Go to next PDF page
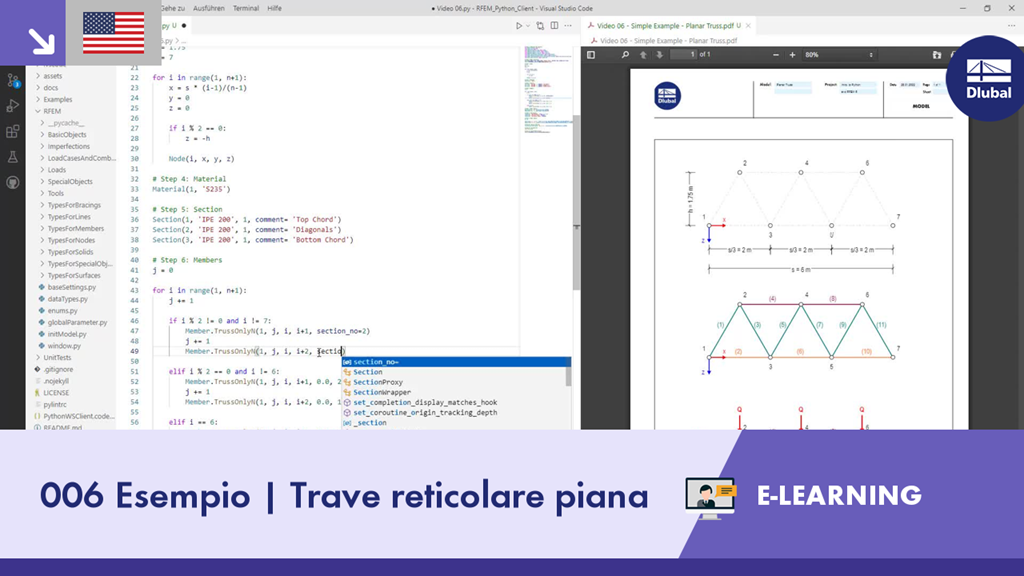The image size is (1024, 576). coord(660,55)
